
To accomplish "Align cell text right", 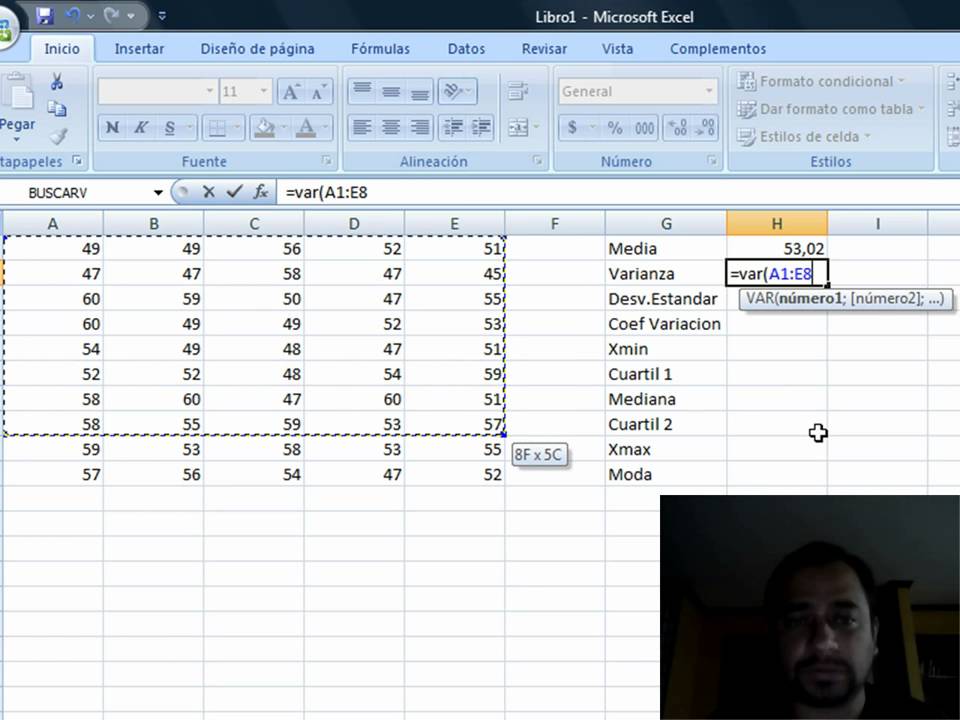I will [419, 127].
